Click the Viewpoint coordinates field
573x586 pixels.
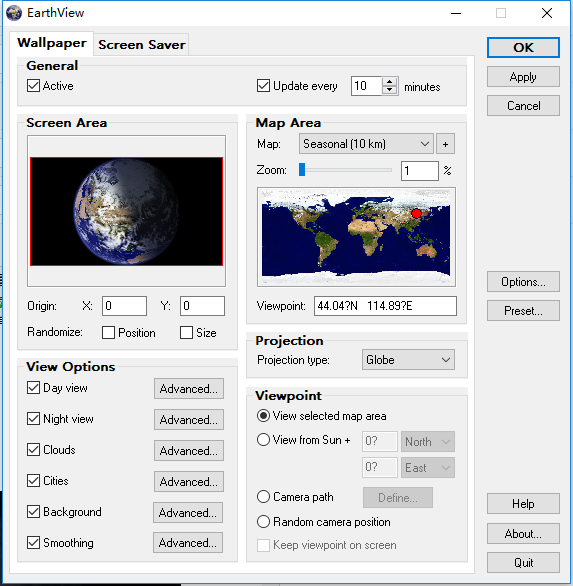(x=385, y=306)
